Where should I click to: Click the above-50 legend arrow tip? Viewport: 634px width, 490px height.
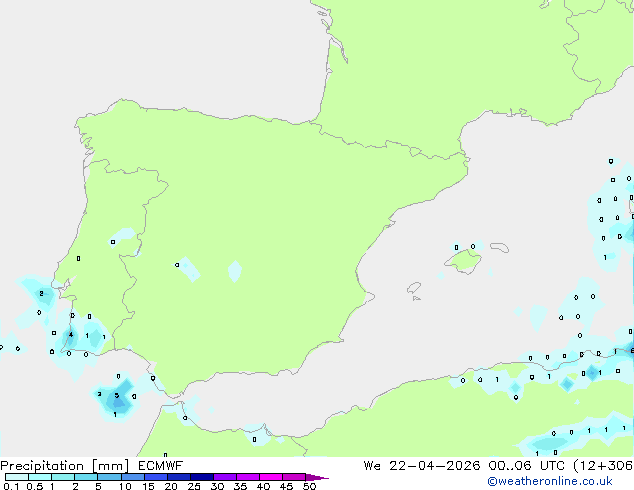click(317, 477)
